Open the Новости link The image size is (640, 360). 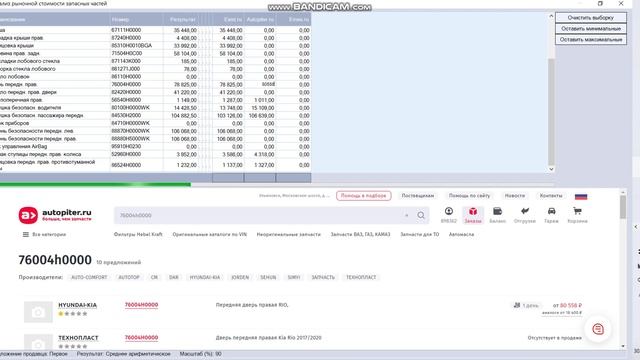click(515, 196)
